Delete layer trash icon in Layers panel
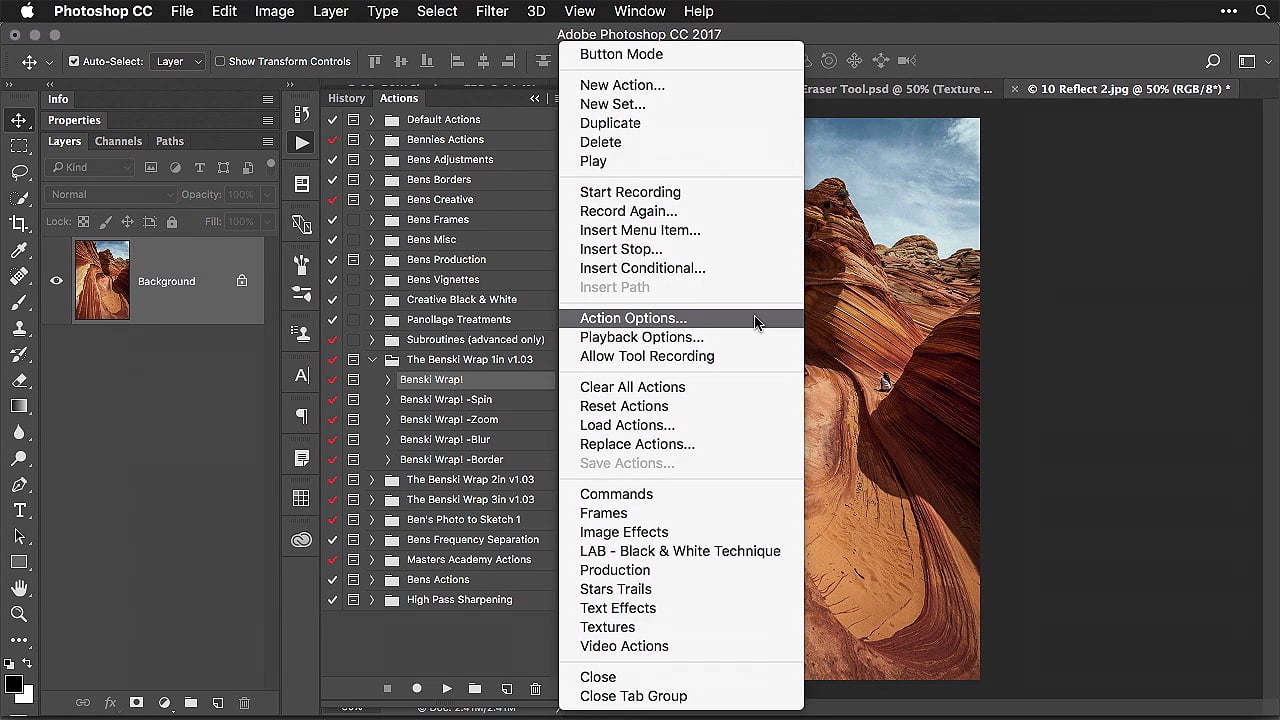This screenshot has height=720, width=1280. point(244,703)
